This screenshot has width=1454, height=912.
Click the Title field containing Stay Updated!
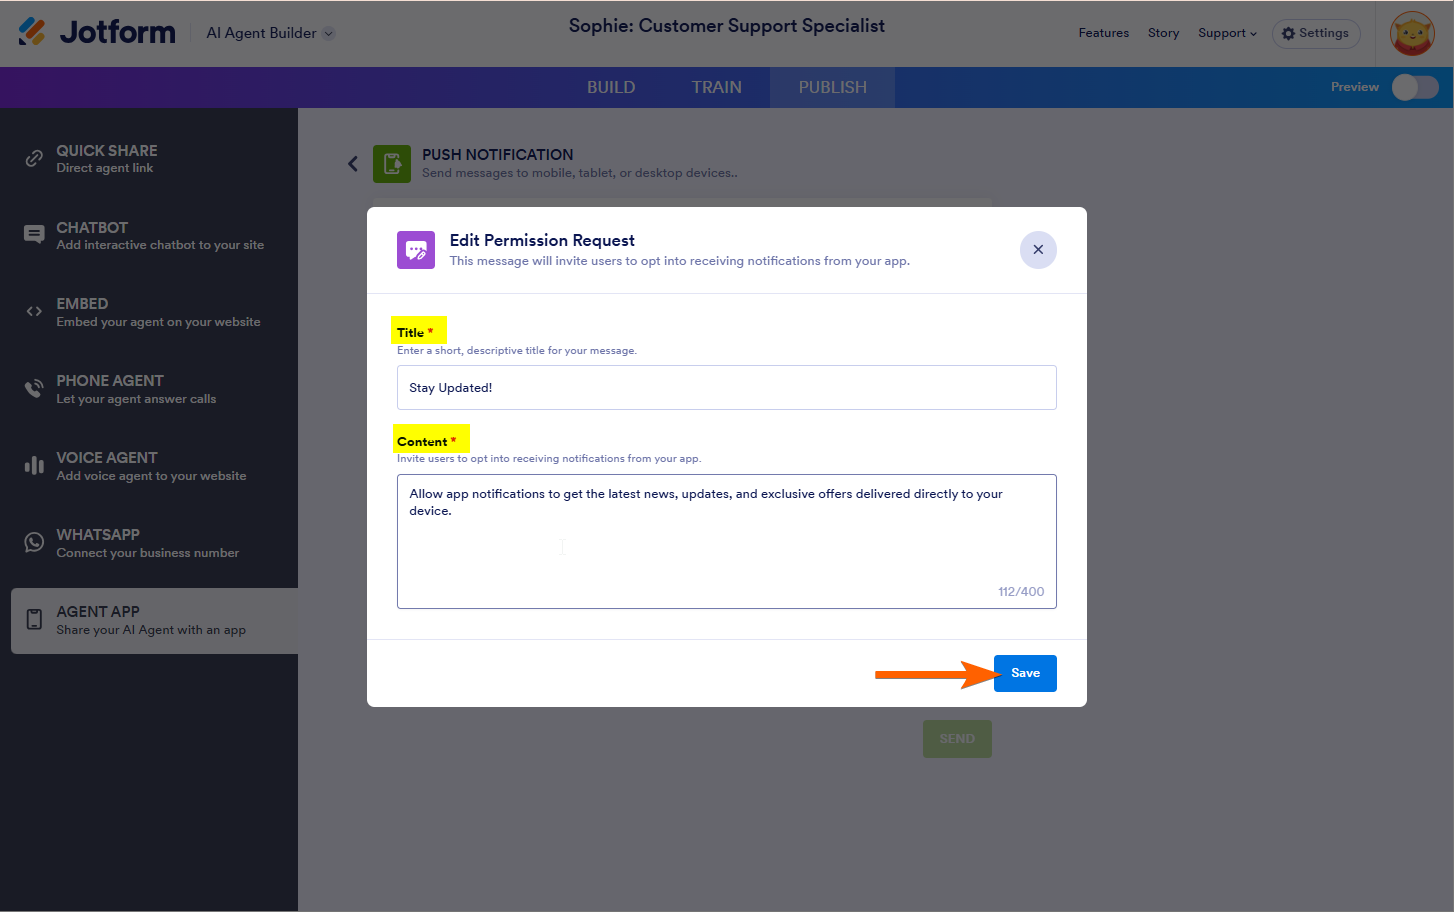(x=727, y=387)
